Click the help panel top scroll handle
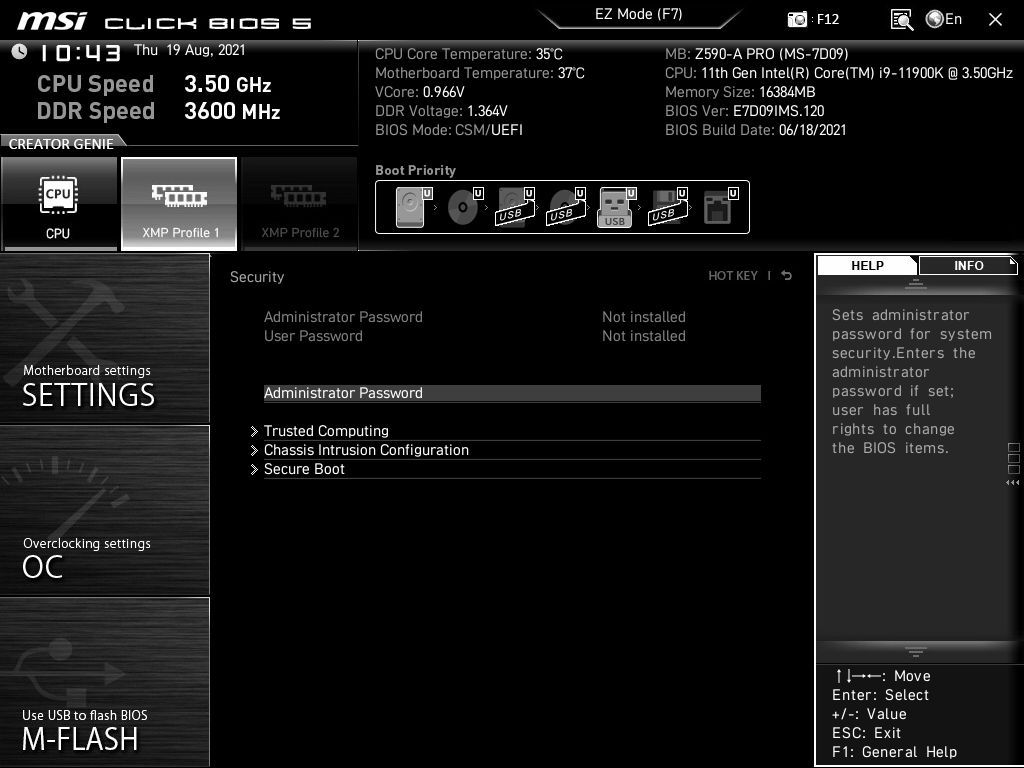The height and width of the screenshot is (768, 1024). pyautogui.click(x=916, y=284)
